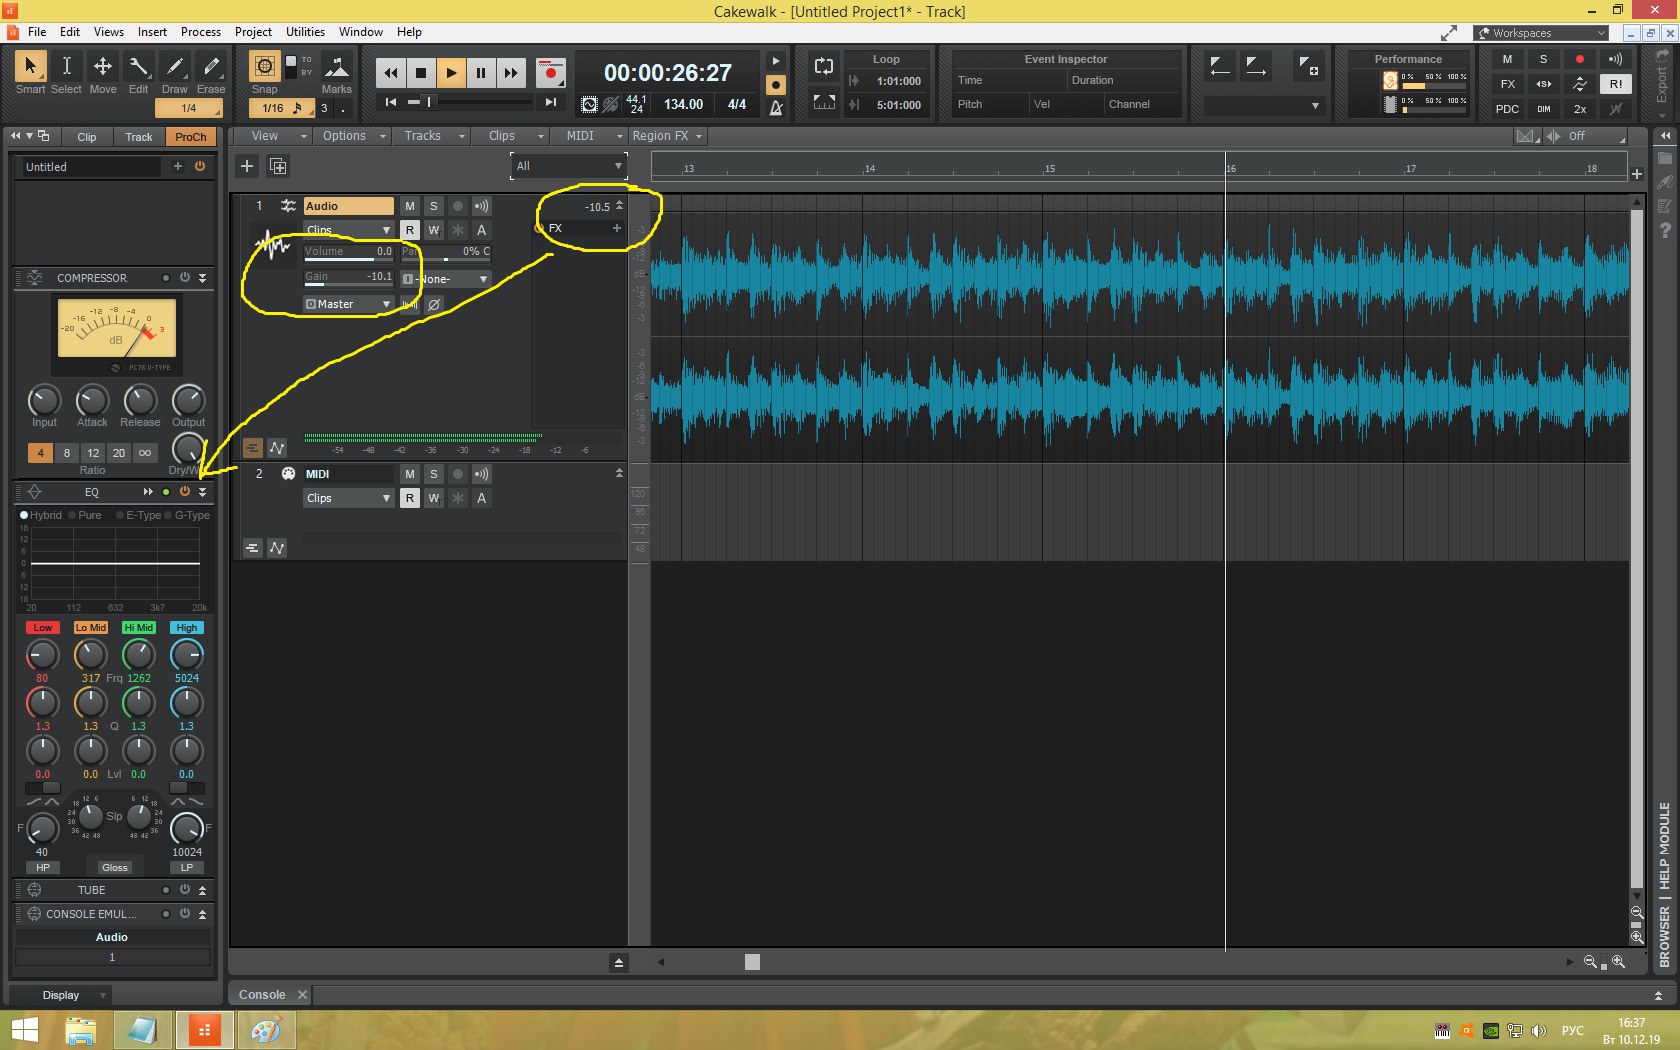The image size is (1680, 1050).
Task: Click the timeline ruler at measure 15
Action: pos(1048,168)
